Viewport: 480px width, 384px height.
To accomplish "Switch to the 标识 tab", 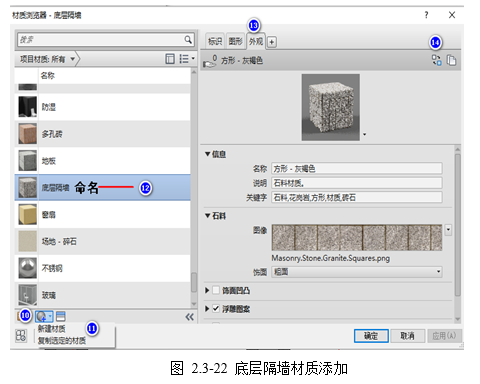I will point(215,41).
